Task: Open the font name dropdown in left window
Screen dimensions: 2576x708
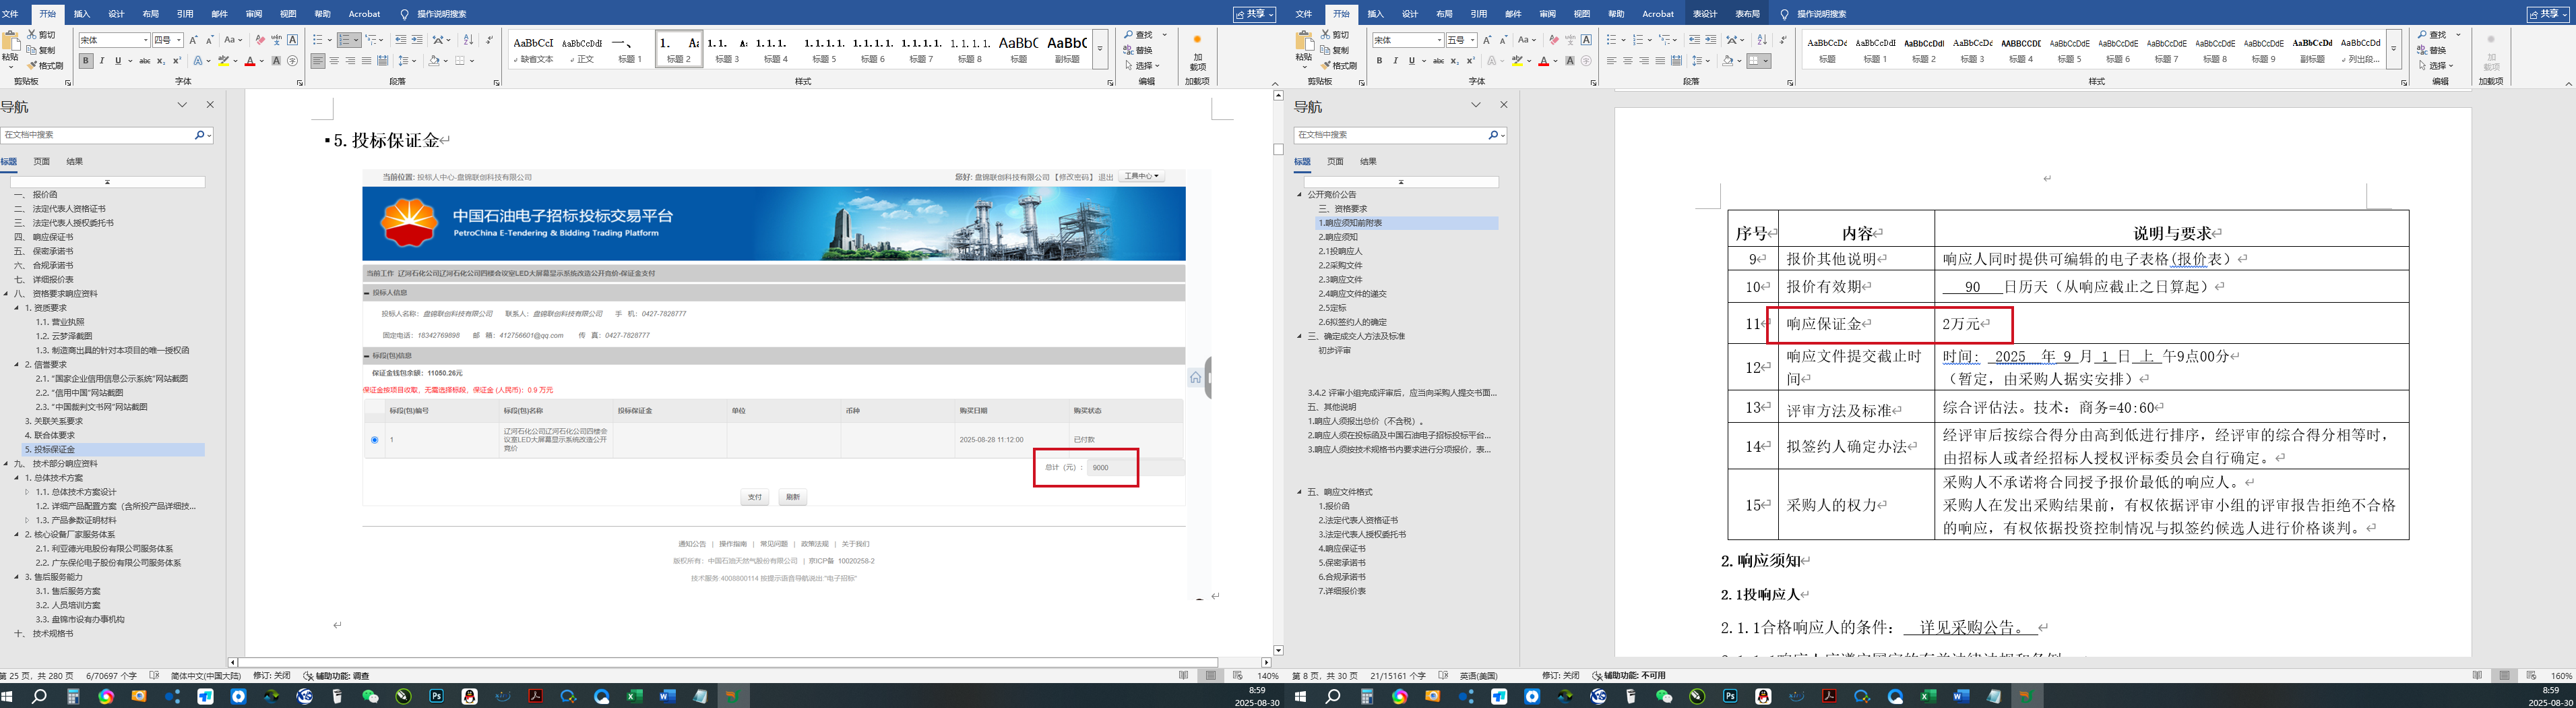Action: click(x=146, y=40)
